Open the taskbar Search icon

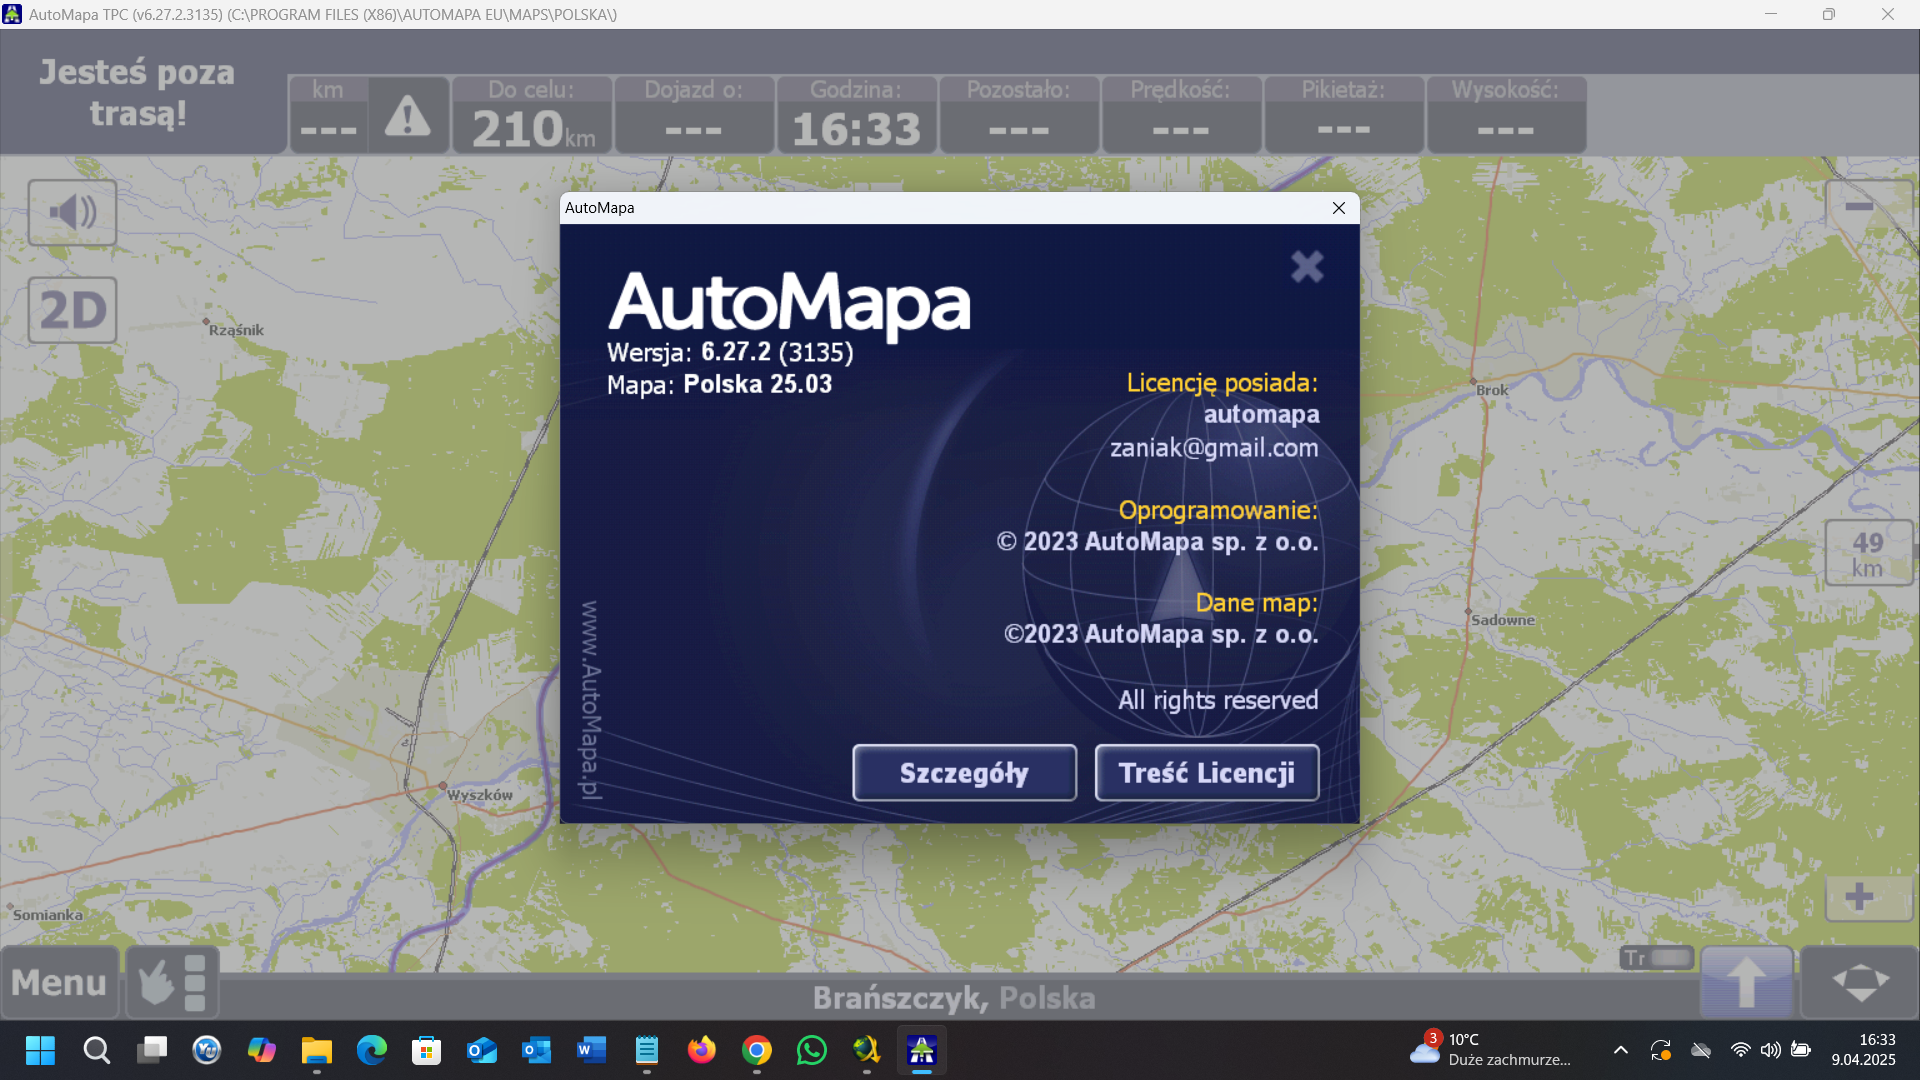(97, 1050)
